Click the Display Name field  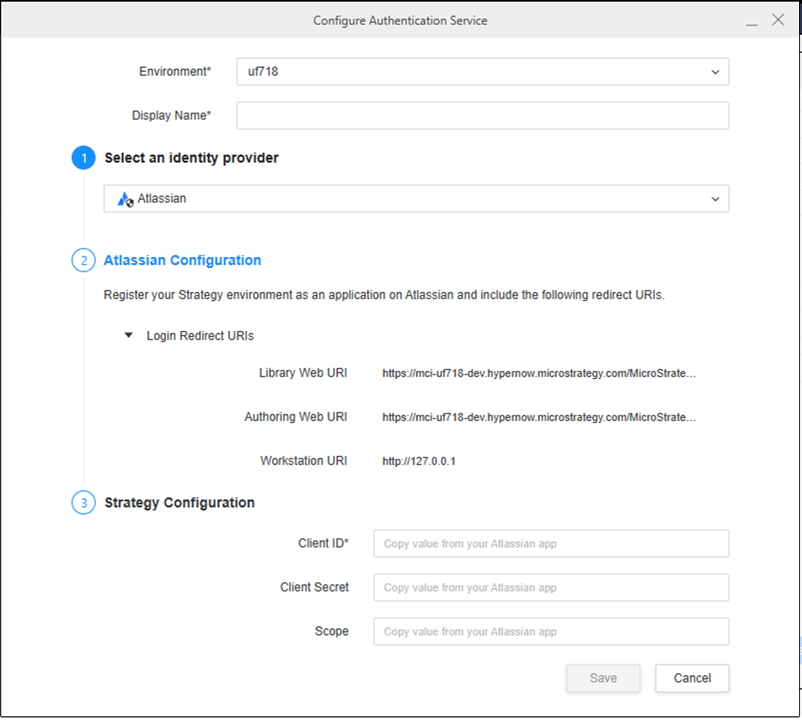[482, 116]
